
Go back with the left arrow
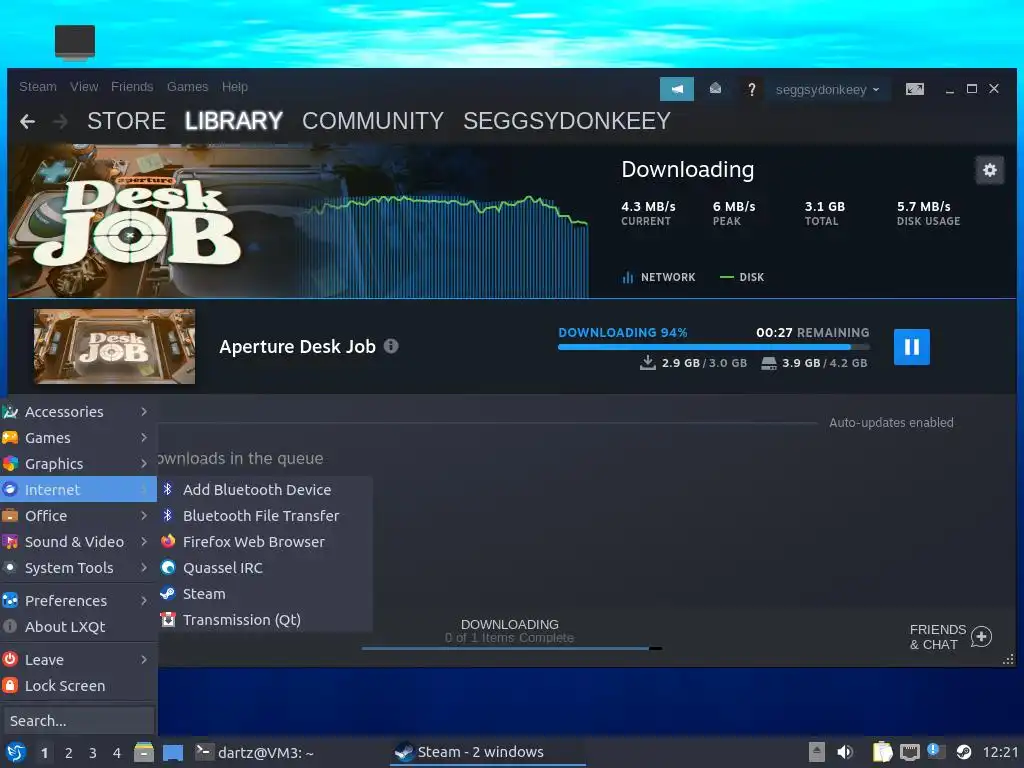(27, 121)
